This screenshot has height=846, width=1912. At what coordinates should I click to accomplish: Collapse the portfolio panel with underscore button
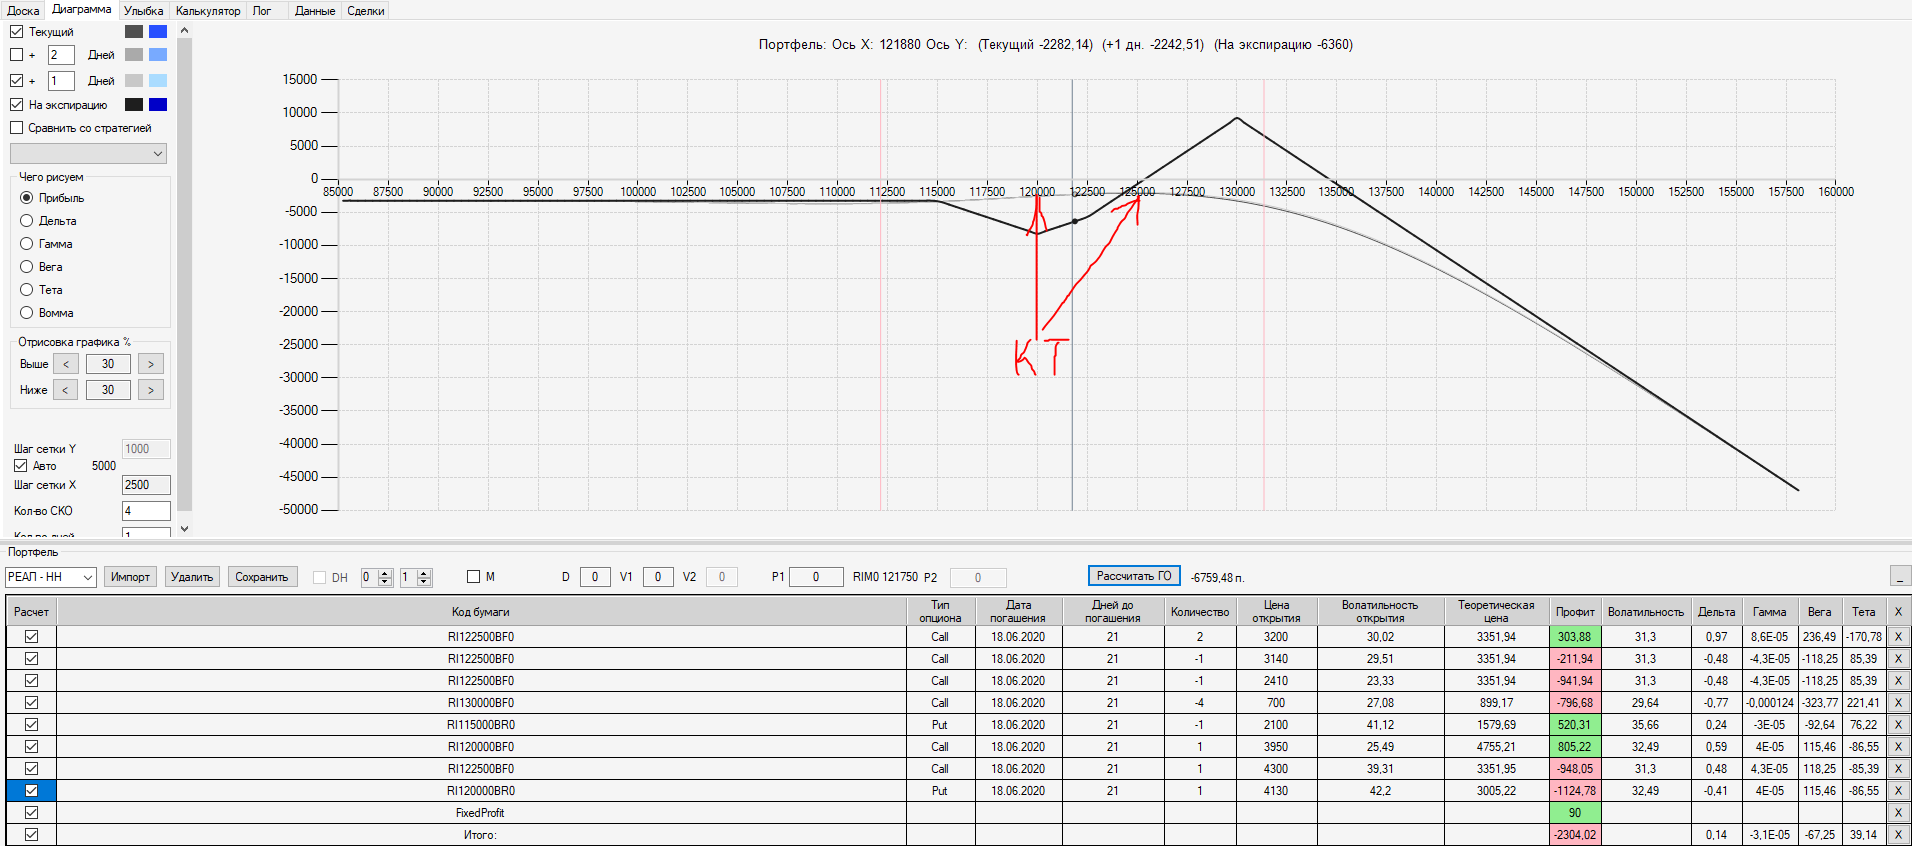pos(1899,576)
